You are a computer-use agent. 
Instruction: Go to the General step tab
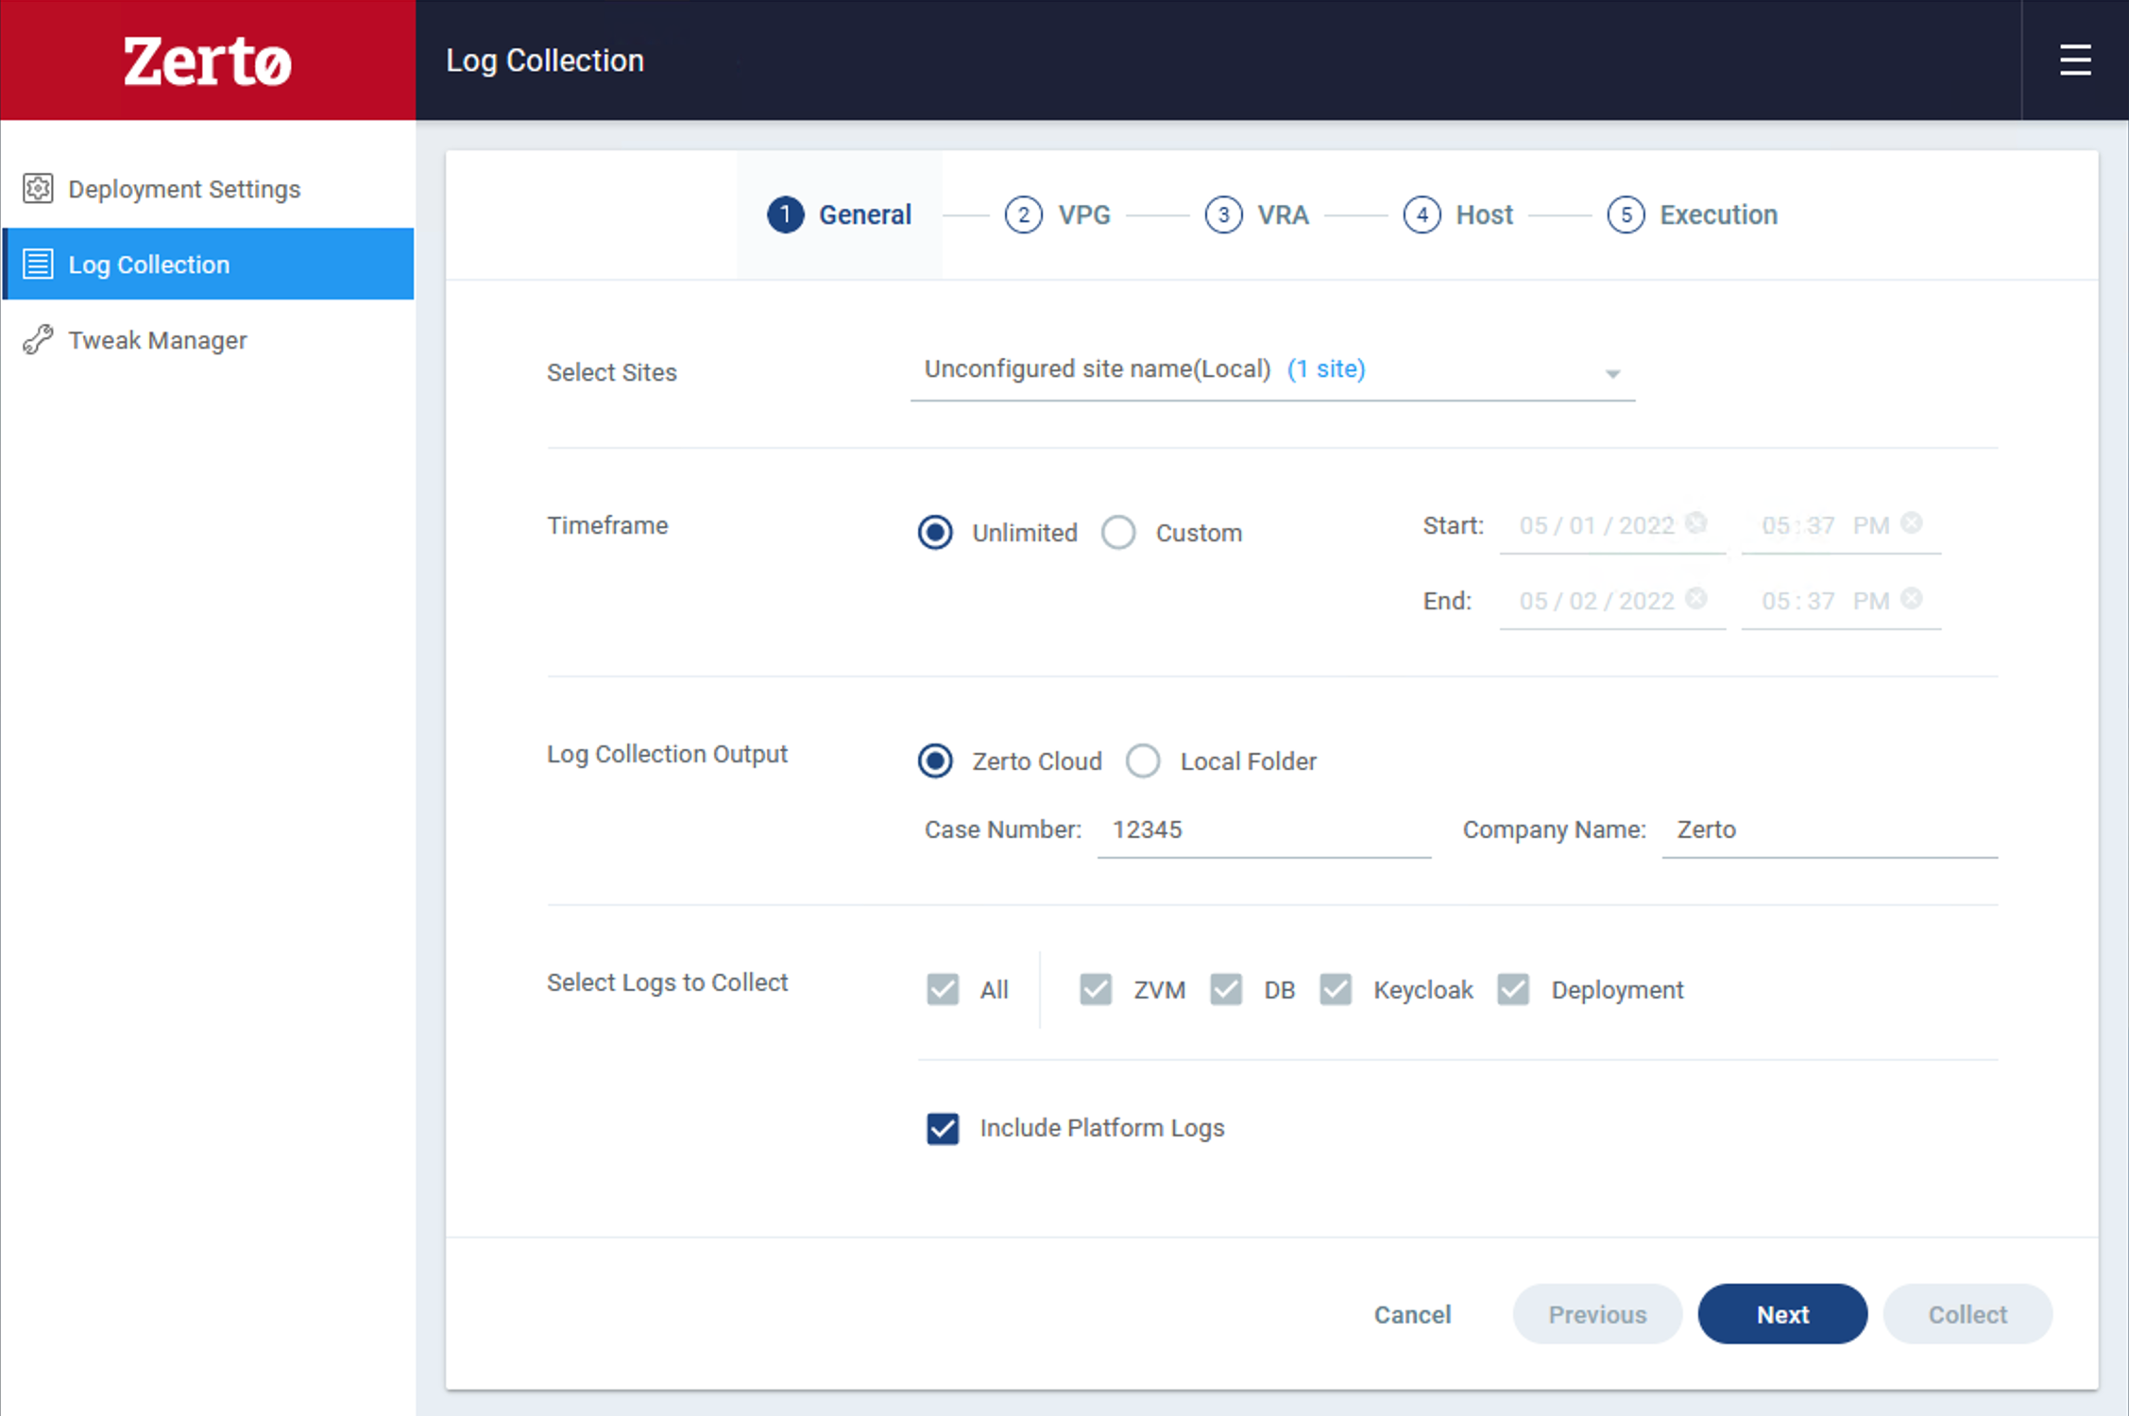[840, 215]
